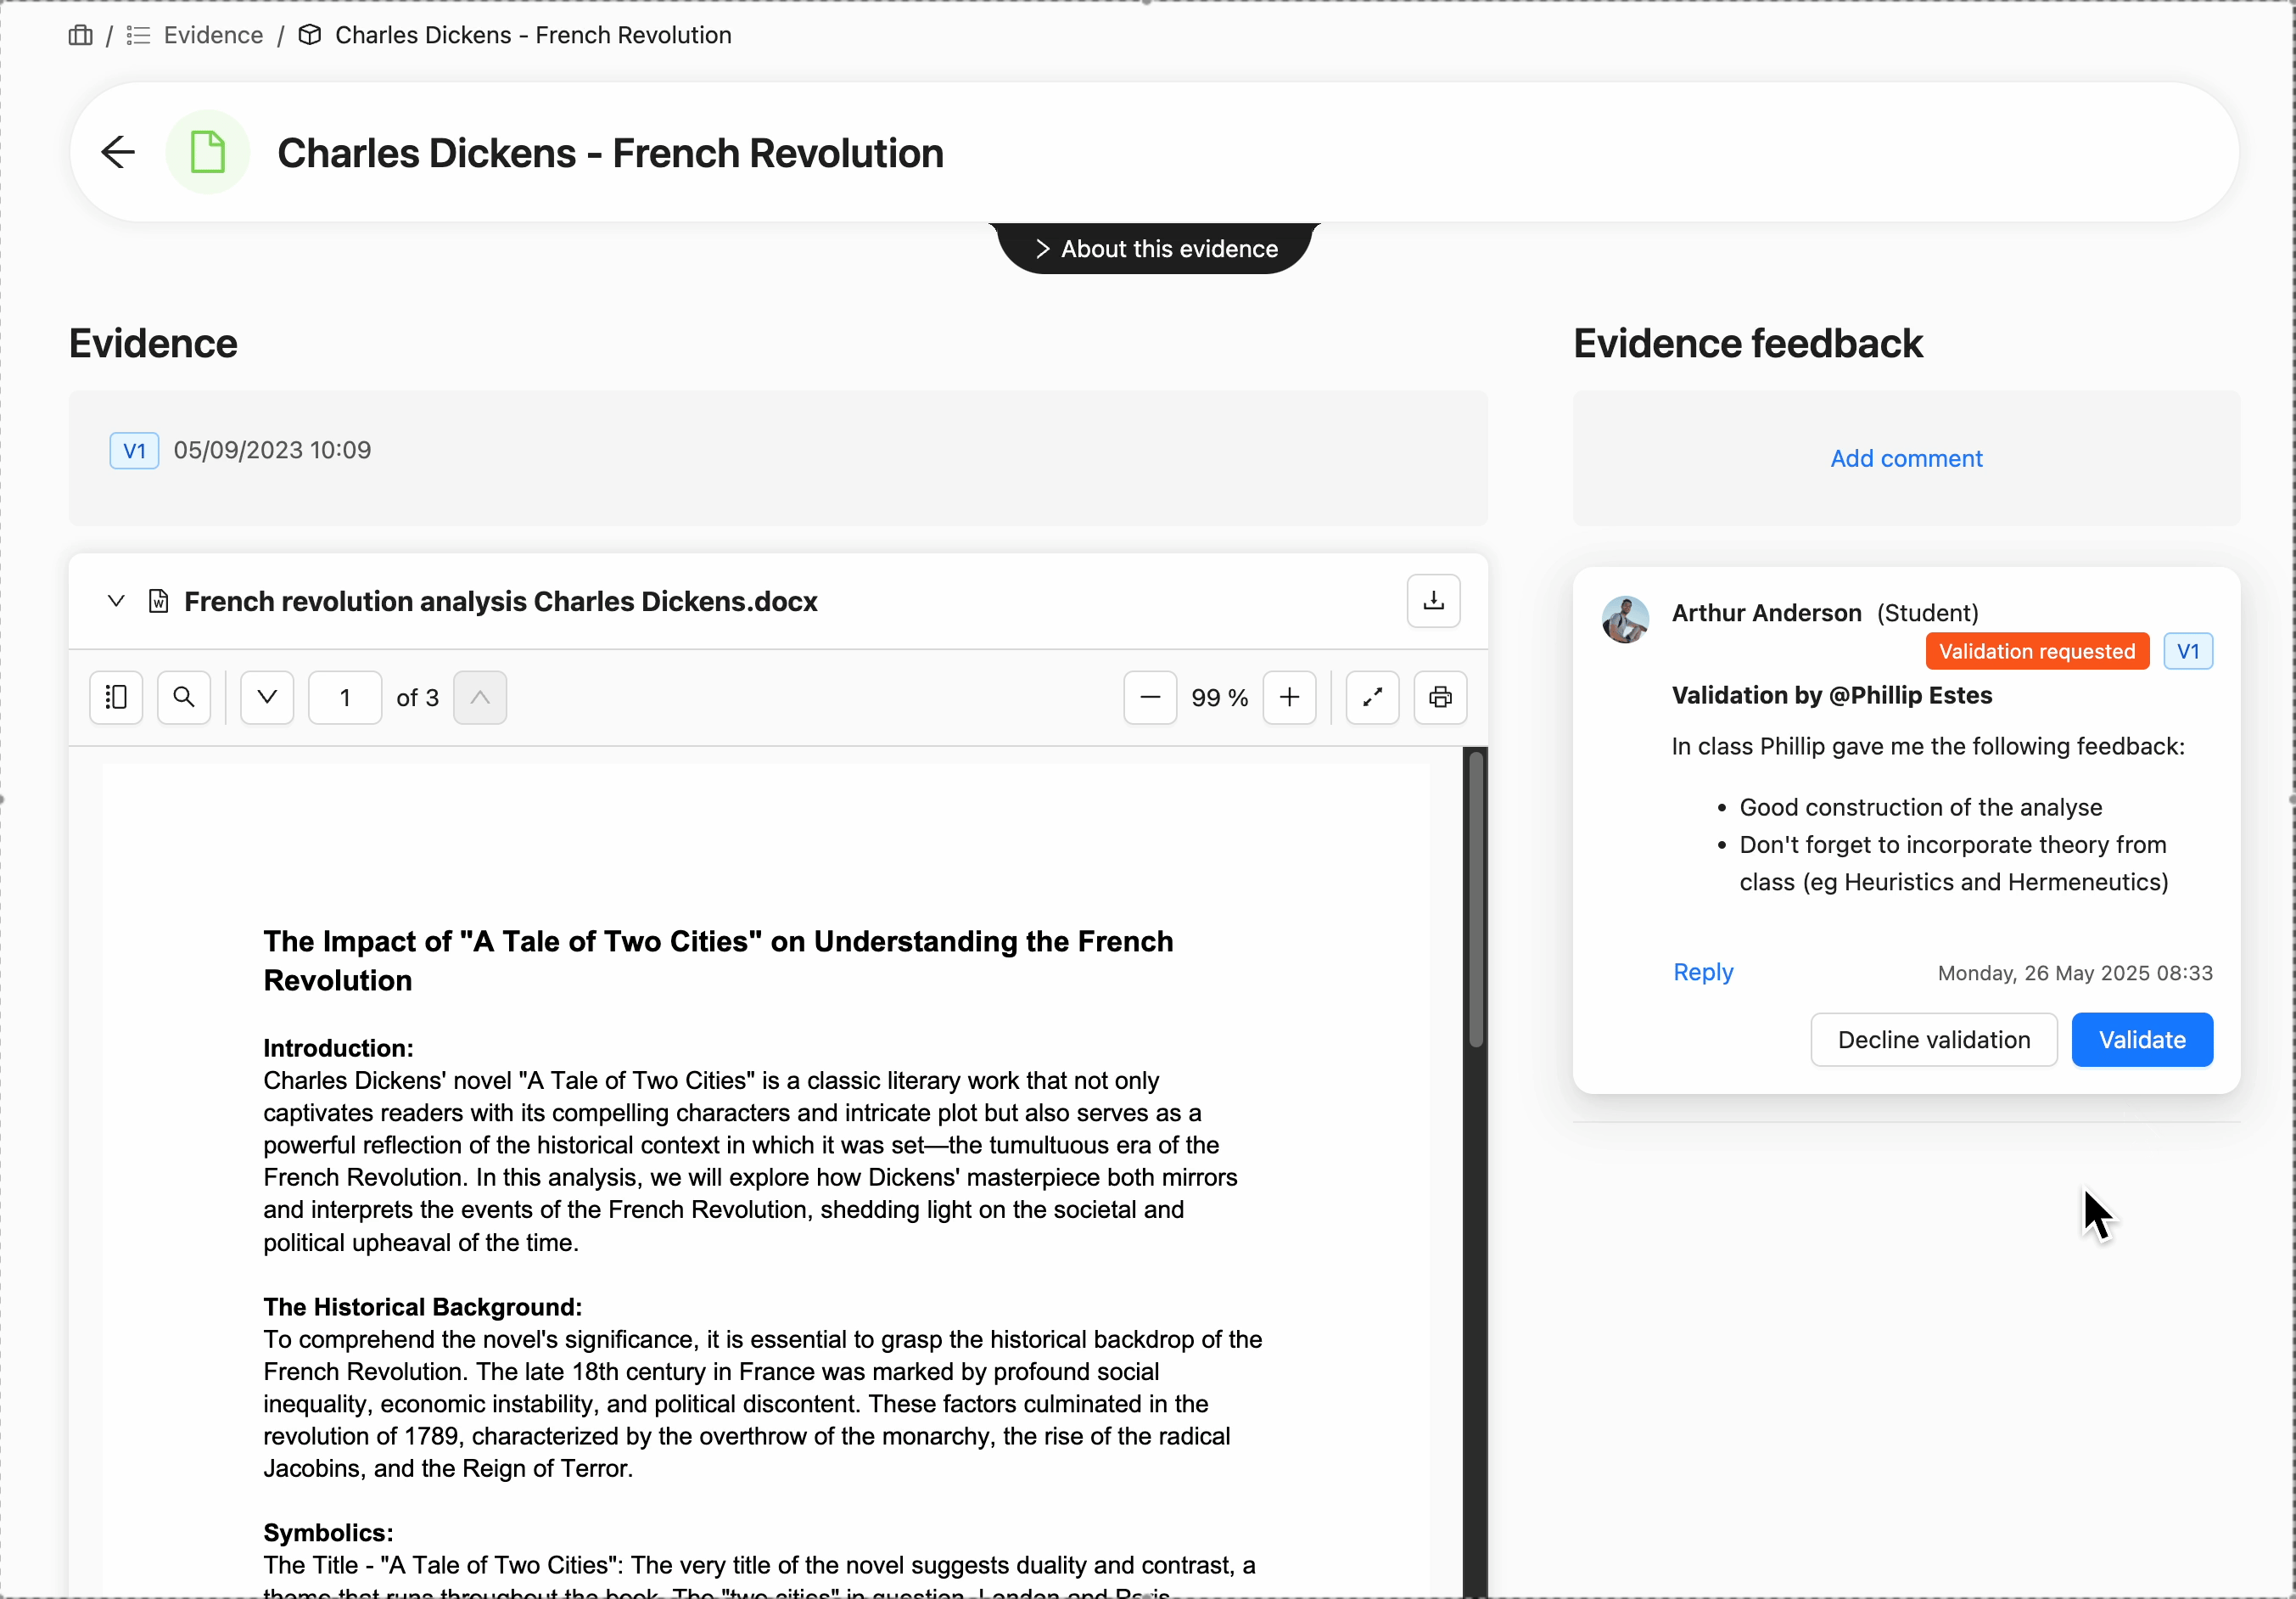The width and height of the screenshot is (2296, 1599).
Task: Expand the About this evidence panel
Action: point(1155,248)
